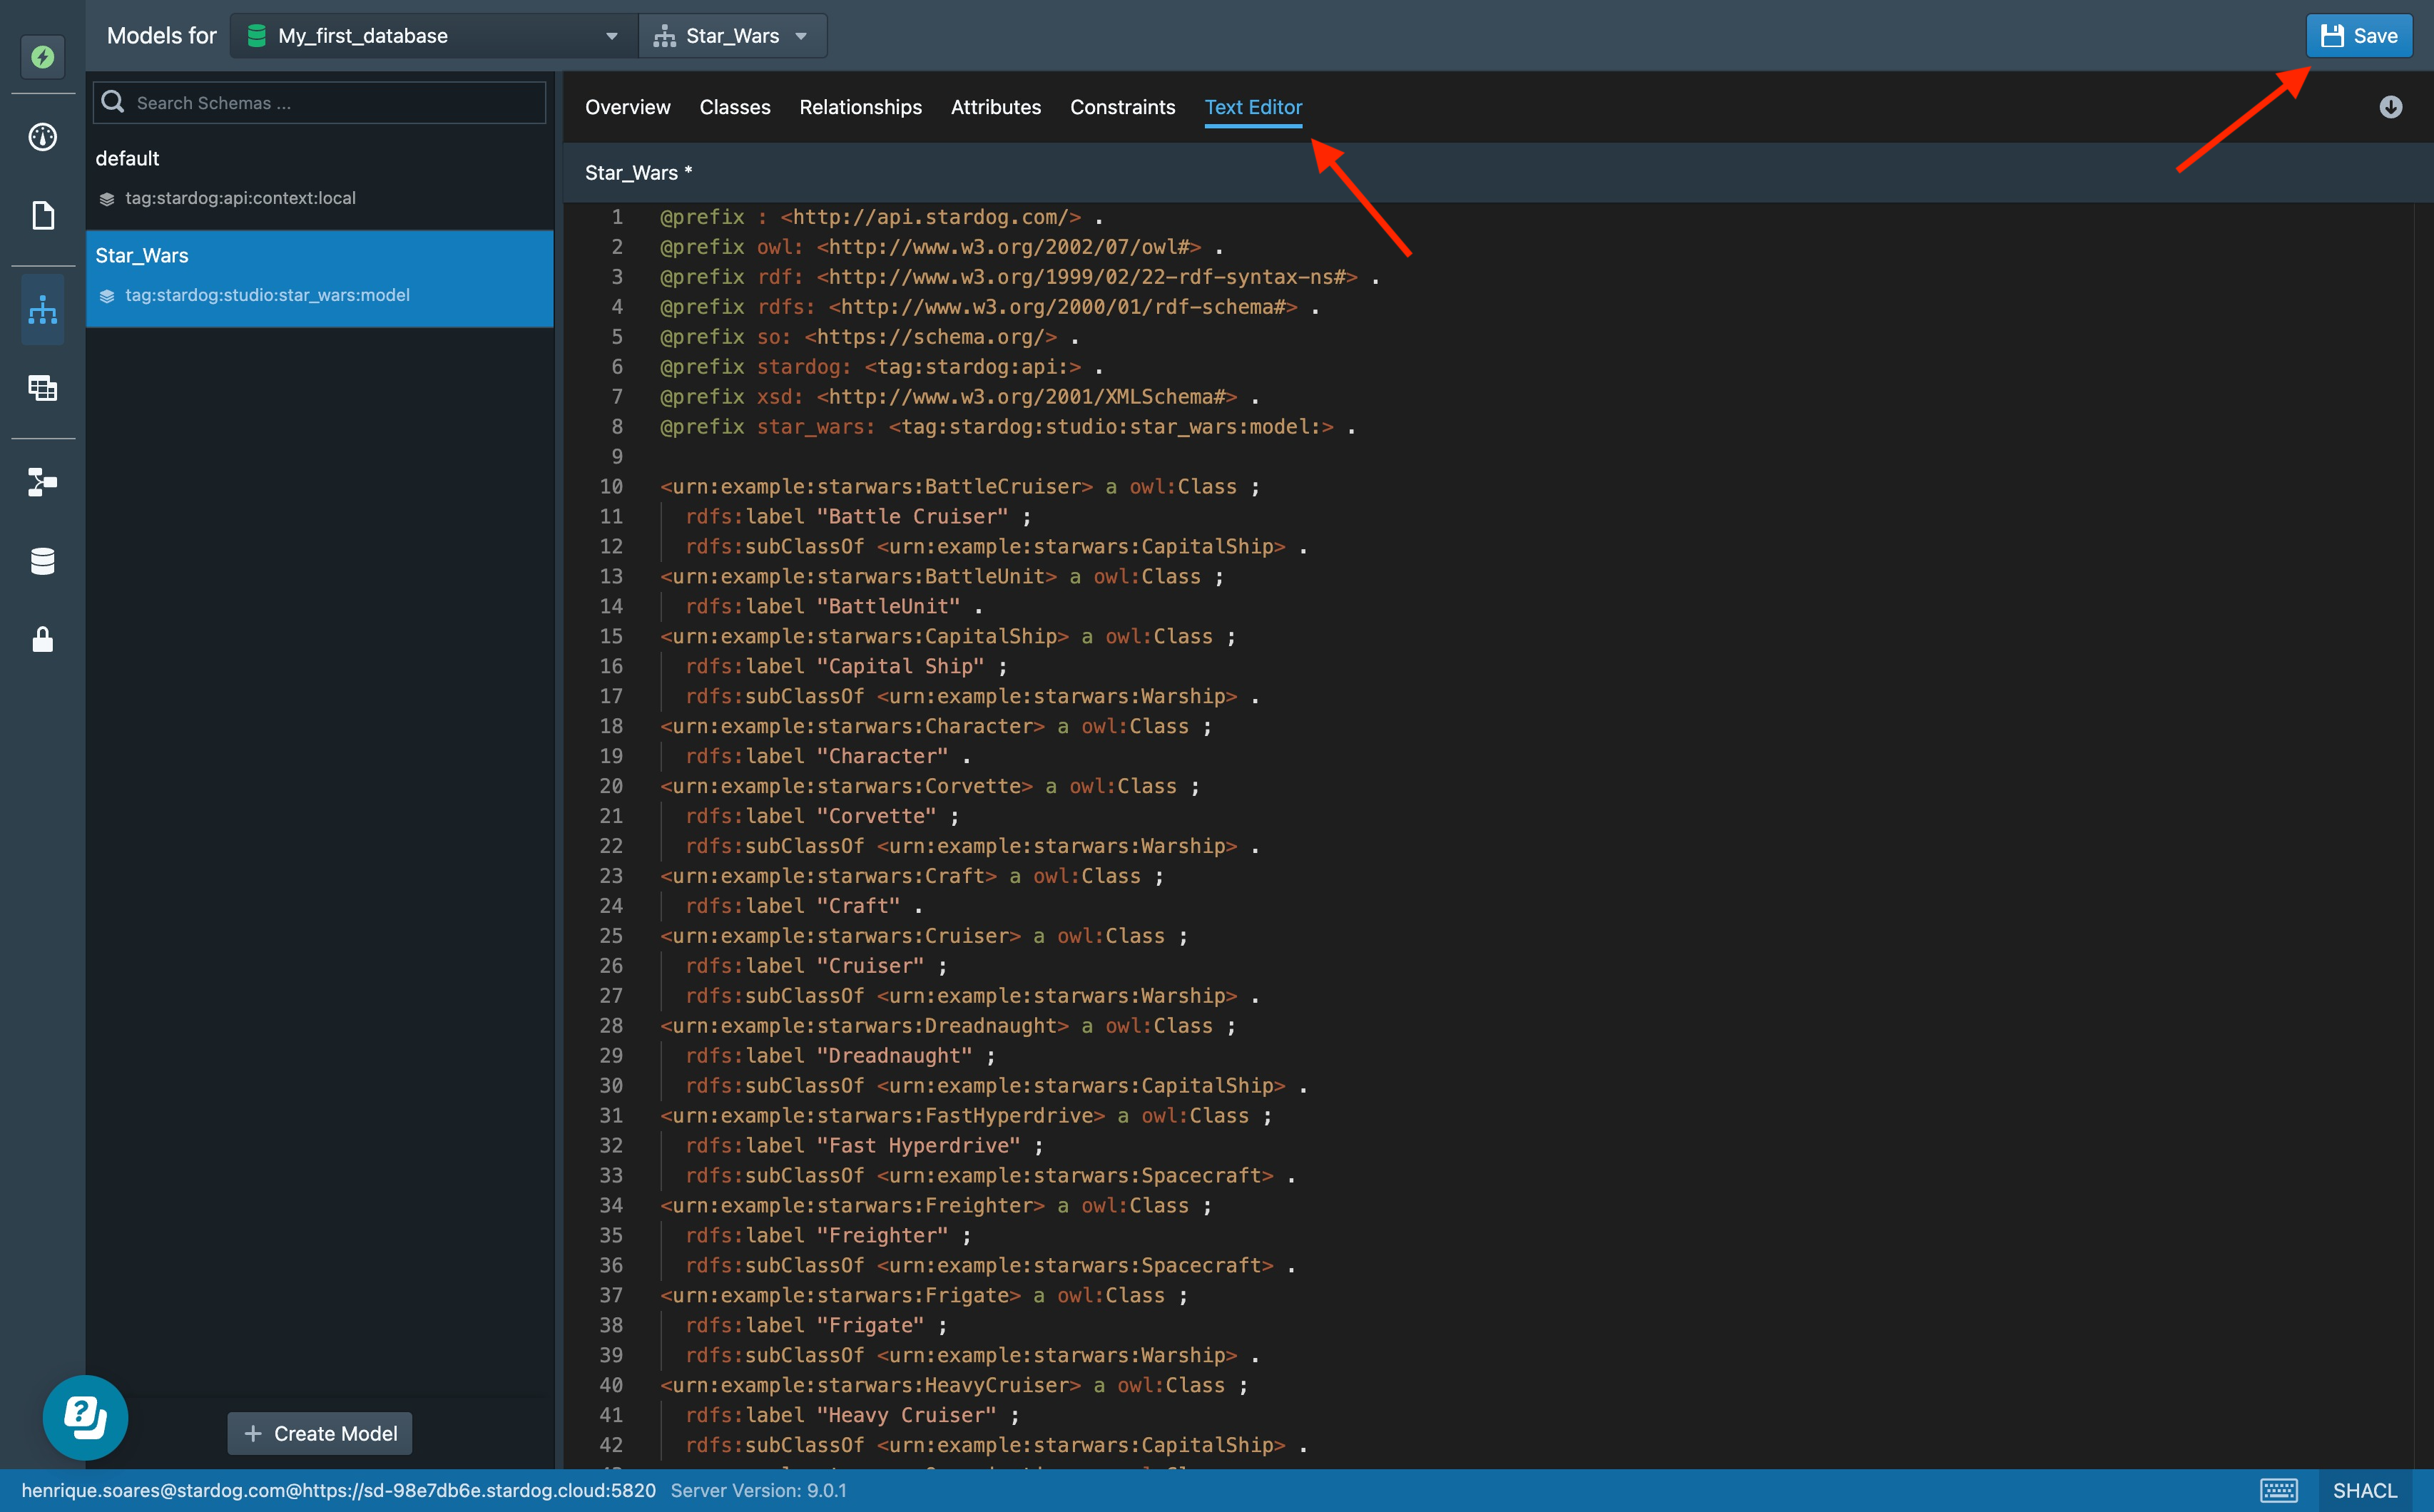
Task: Expand the My_first_database dropdown
Action: click(x=433, y=36)
